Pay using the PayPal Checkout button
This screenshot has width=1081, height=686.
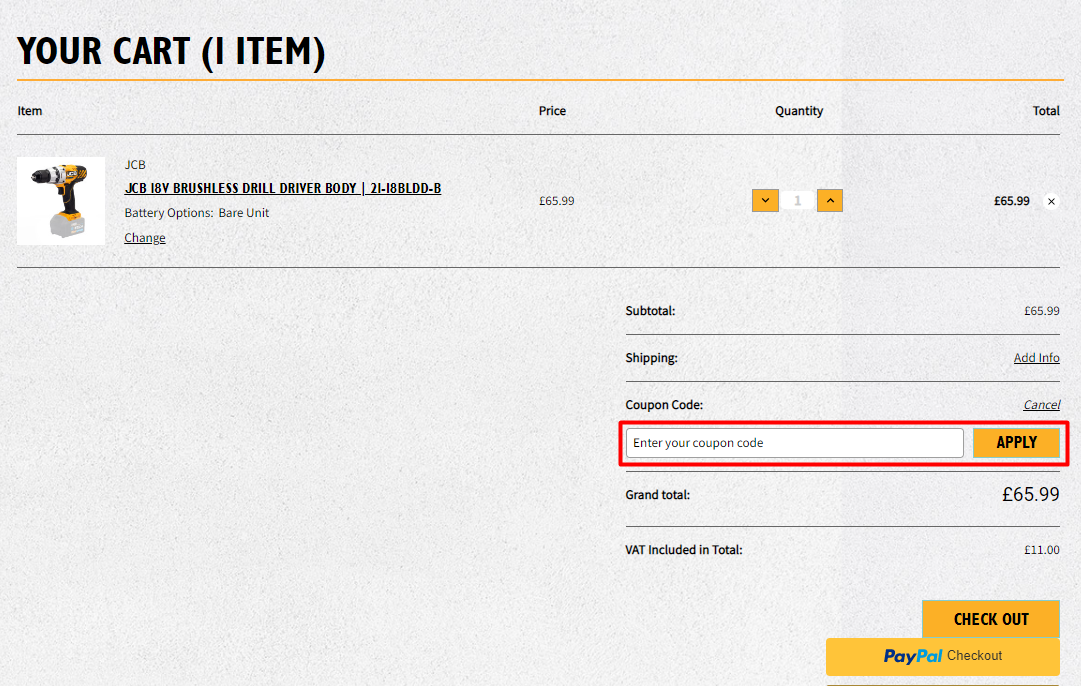942,656
